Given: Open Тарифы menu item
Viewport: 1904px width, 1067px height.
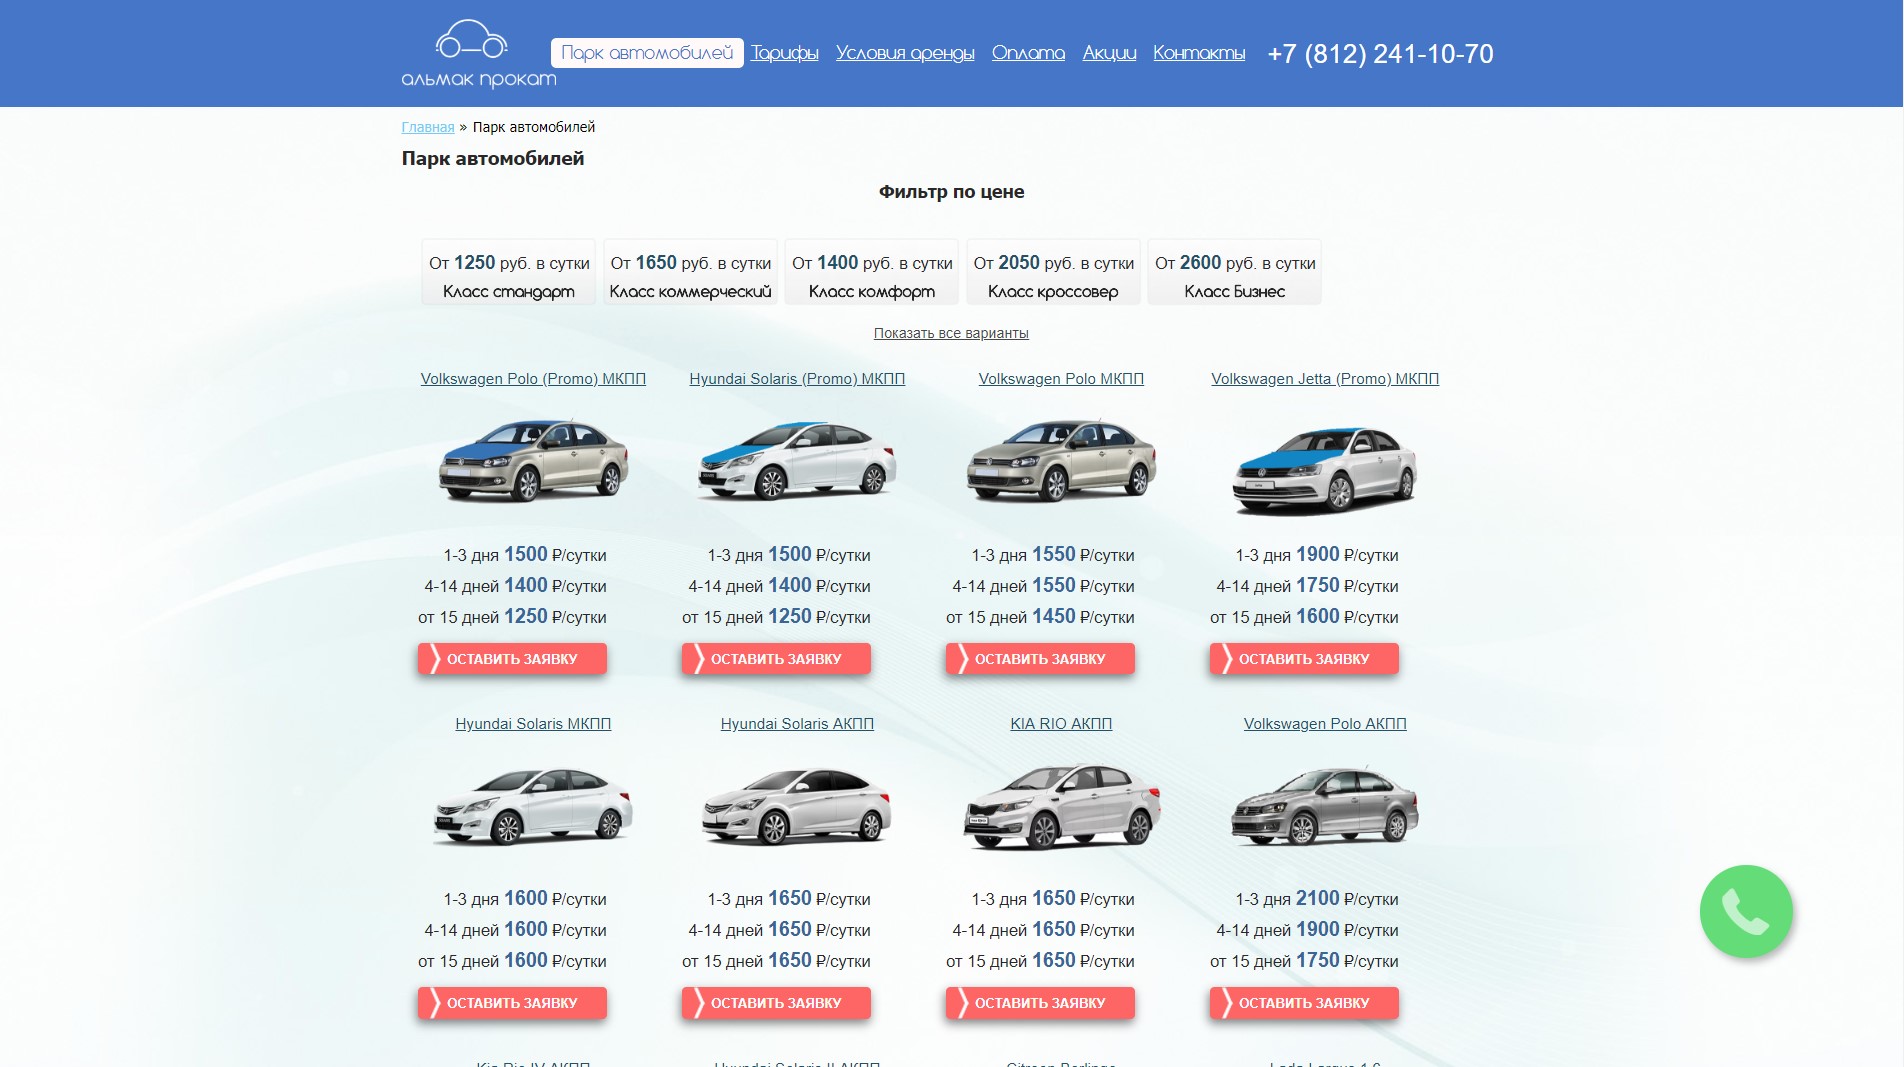Looking at the screenshot, I should [x=785, y=53].
